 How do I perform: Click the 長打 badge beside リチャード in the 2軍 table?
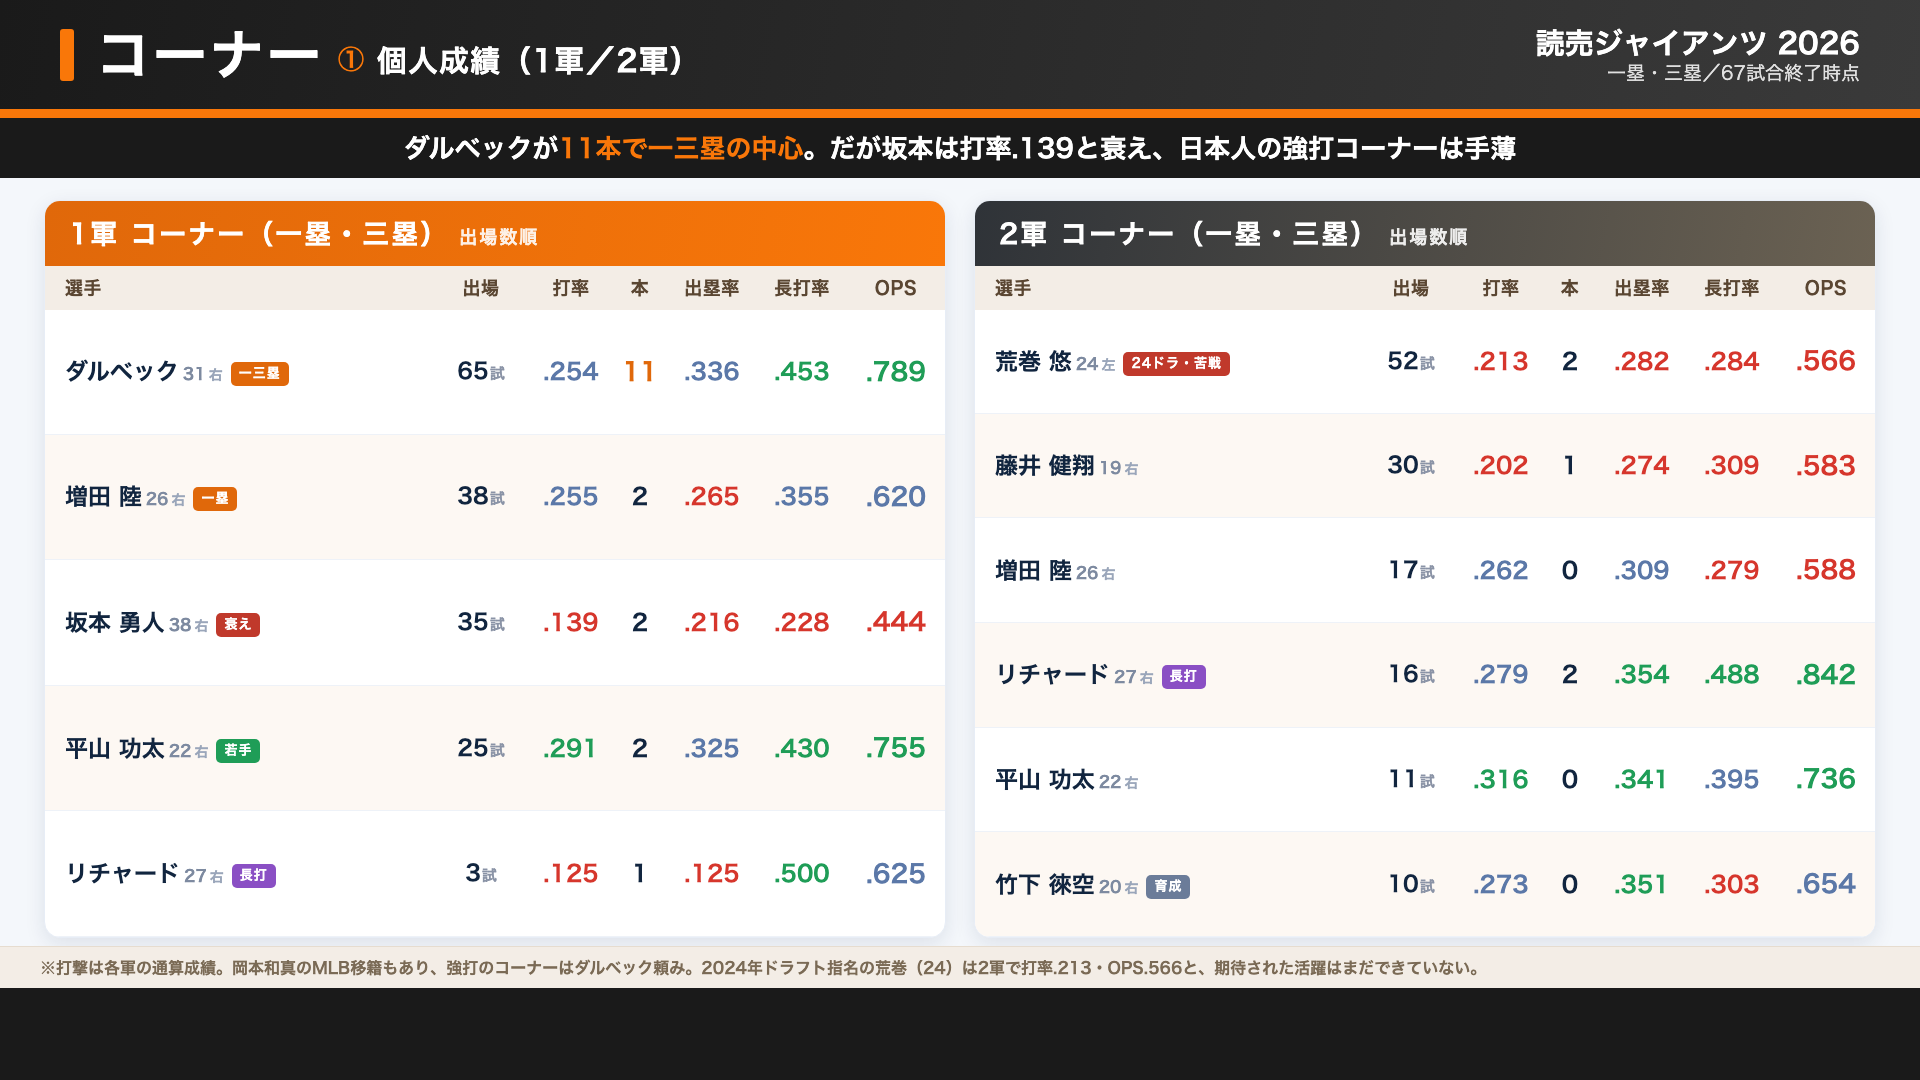(x=1183, y=677)
